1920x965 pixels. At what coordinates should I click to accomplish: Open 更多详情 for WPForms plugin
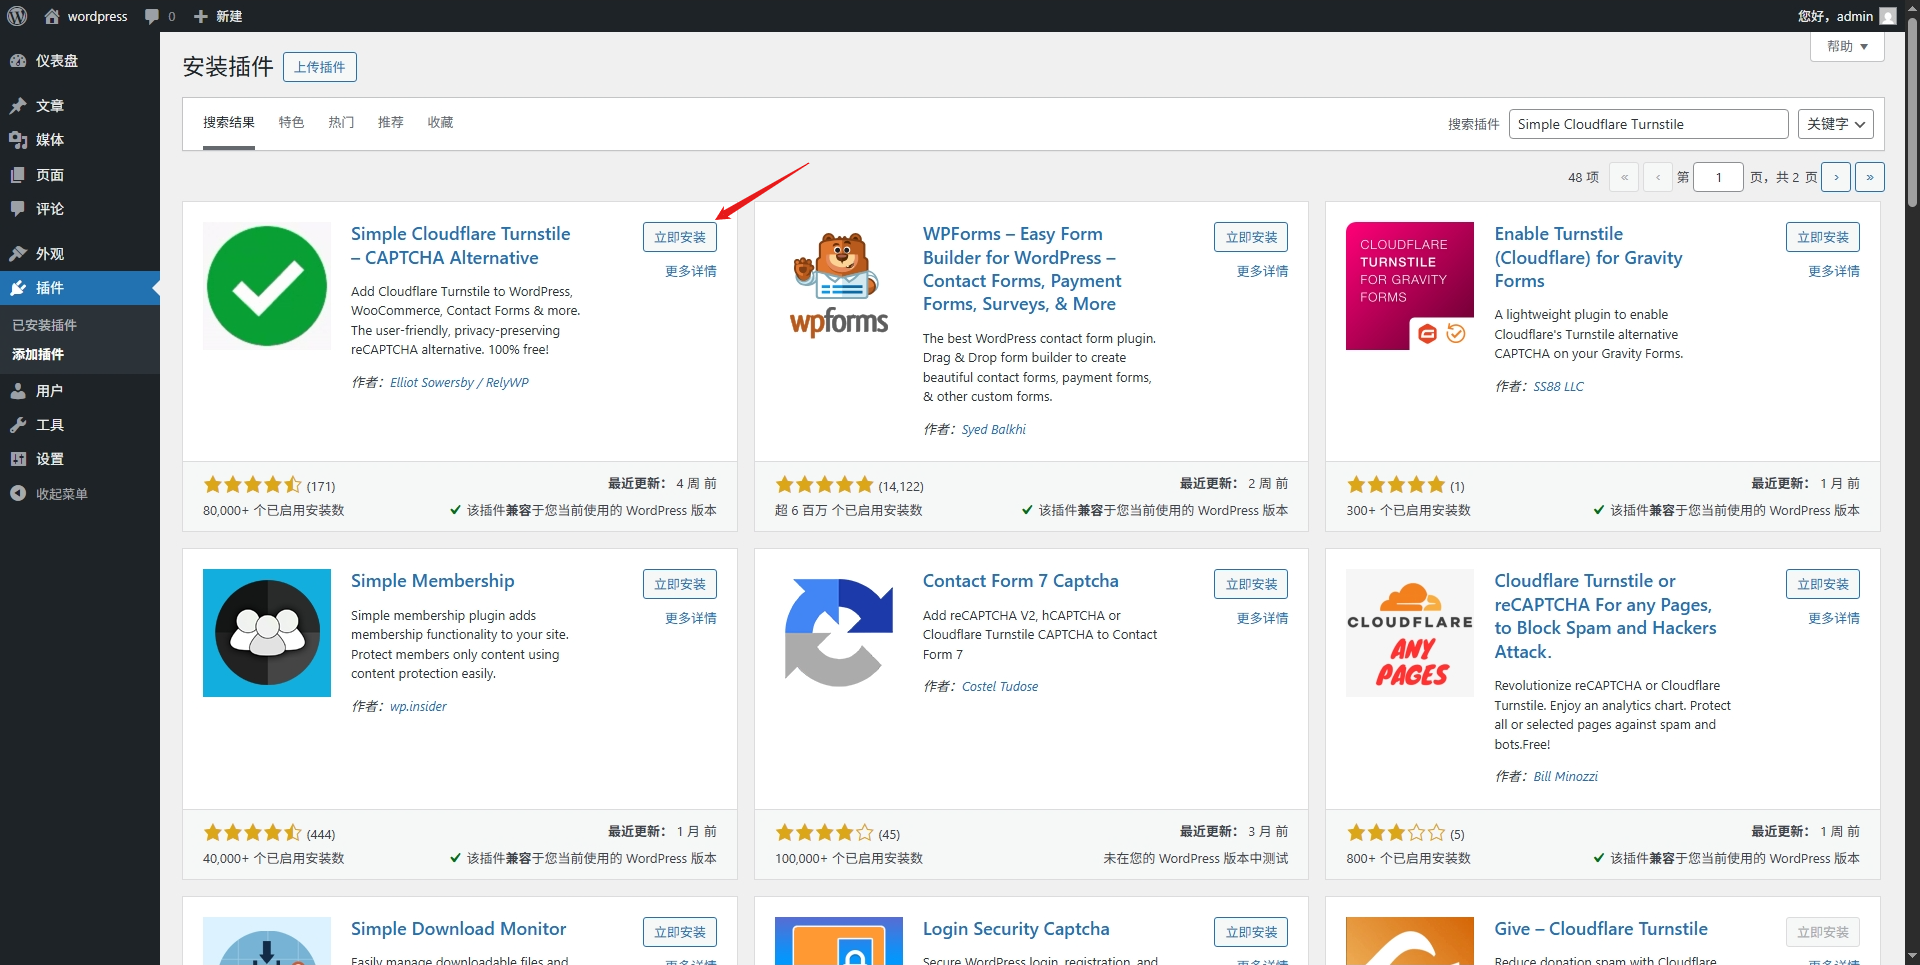pyautogui.click(x=1262, y=271)
